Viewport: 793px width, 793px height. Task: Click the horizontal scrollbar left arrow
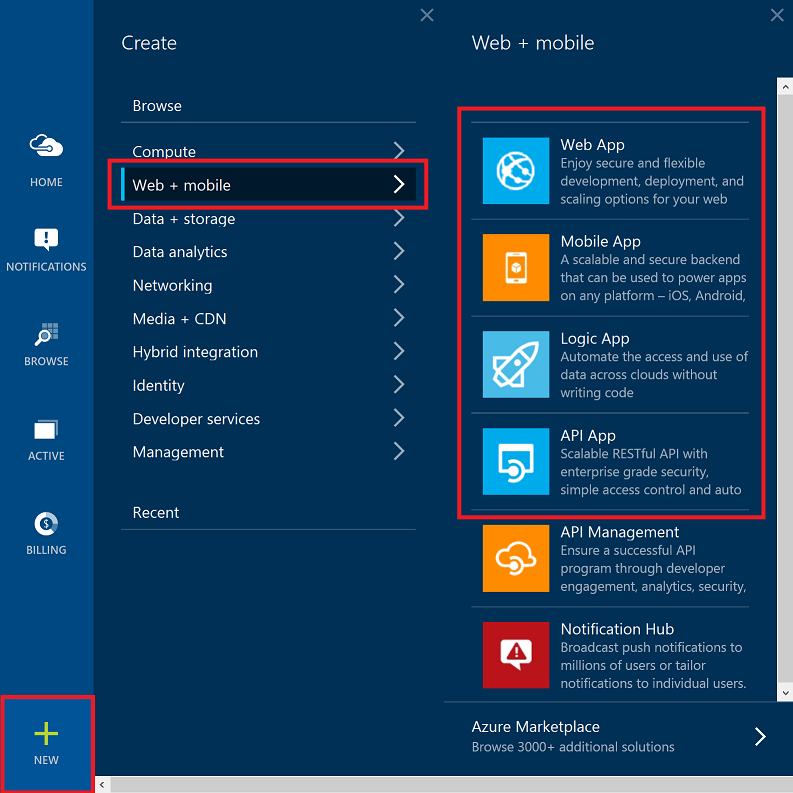[102, 785]
